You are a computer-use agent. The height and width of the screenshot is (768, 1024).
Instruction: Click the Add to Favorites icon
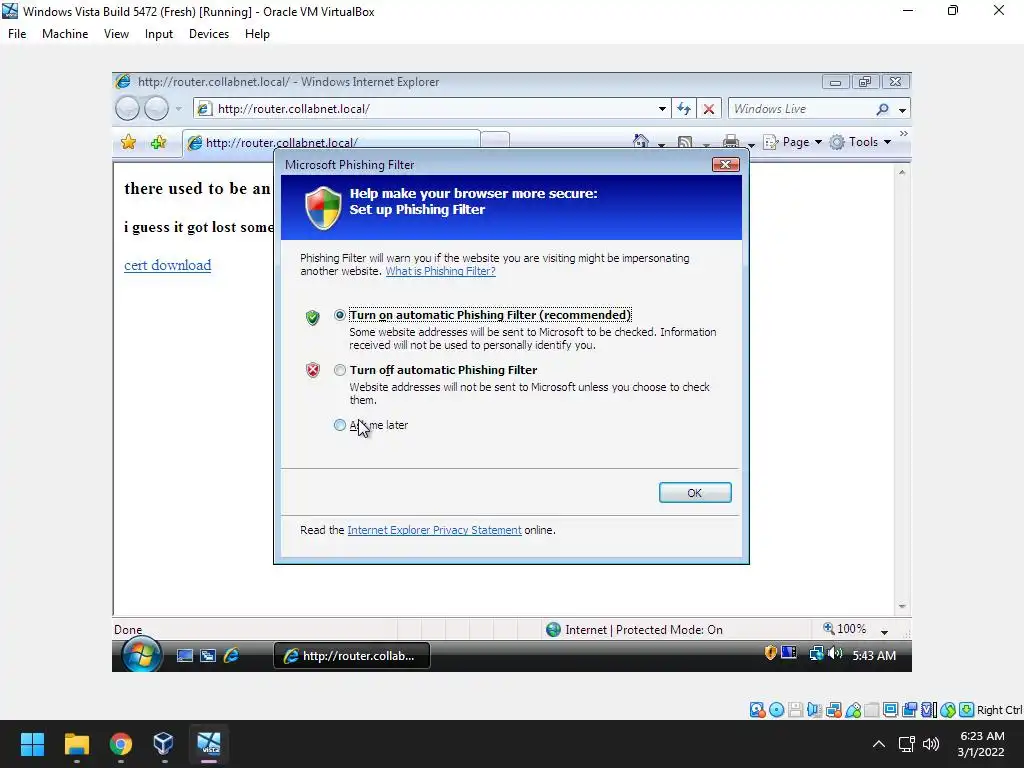click(x=158, y=142)
